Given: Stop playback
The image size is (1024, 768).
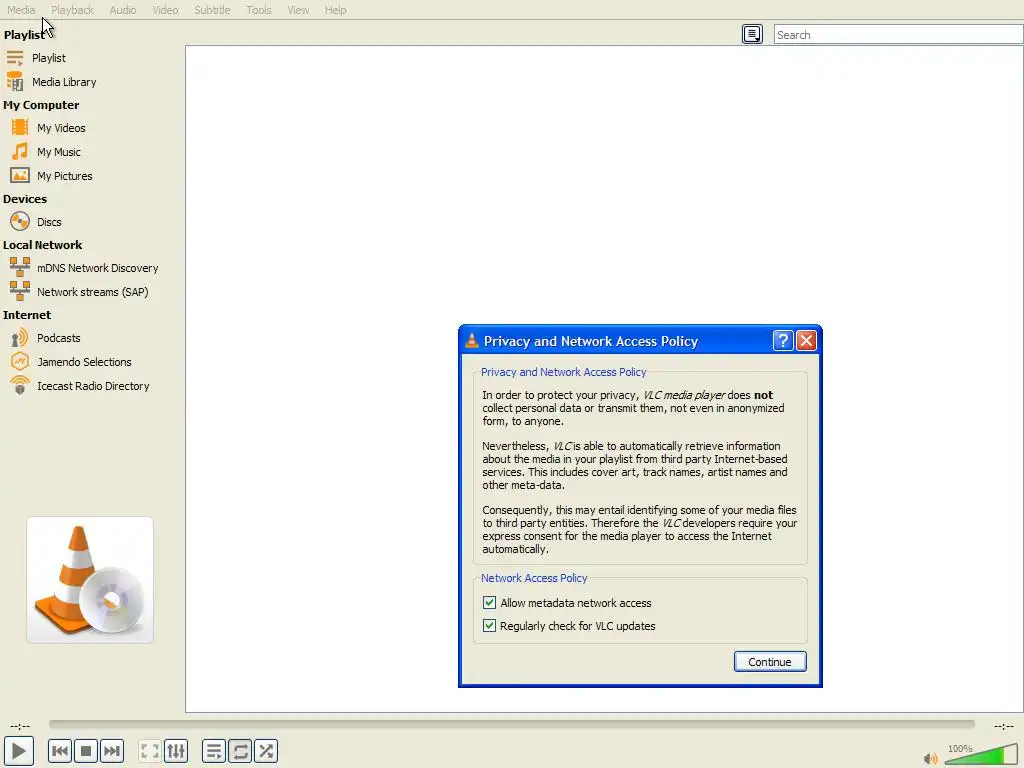Looking at the screenshot, I should click(86, 751).
